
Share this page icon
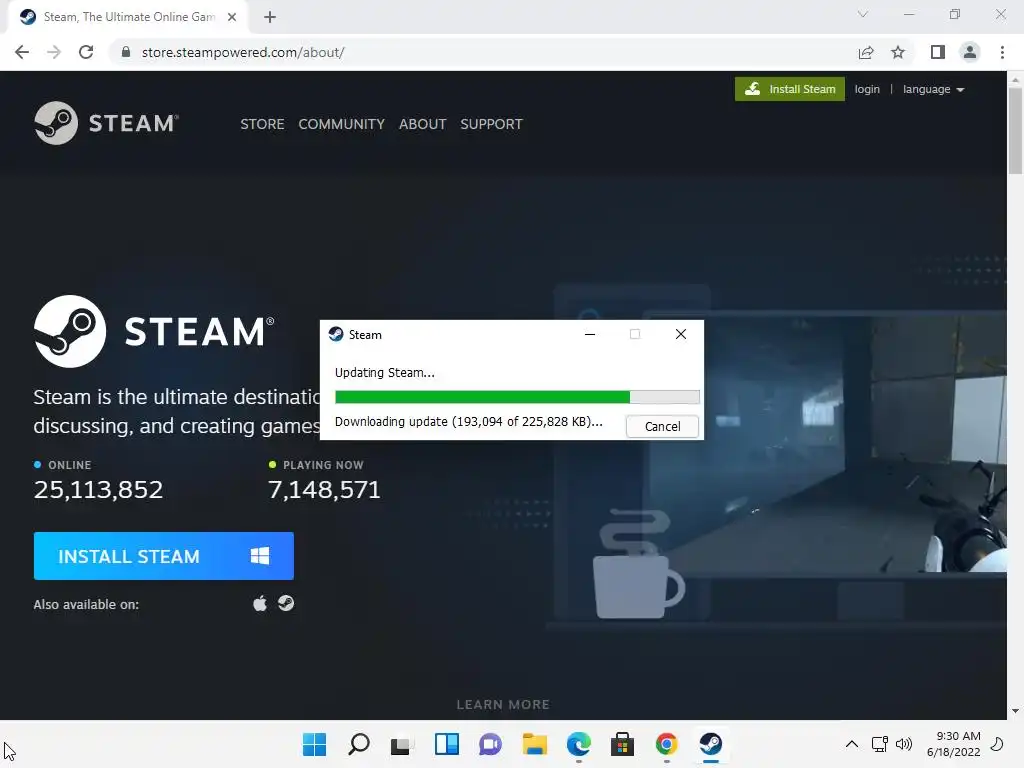tap(866, 52)
